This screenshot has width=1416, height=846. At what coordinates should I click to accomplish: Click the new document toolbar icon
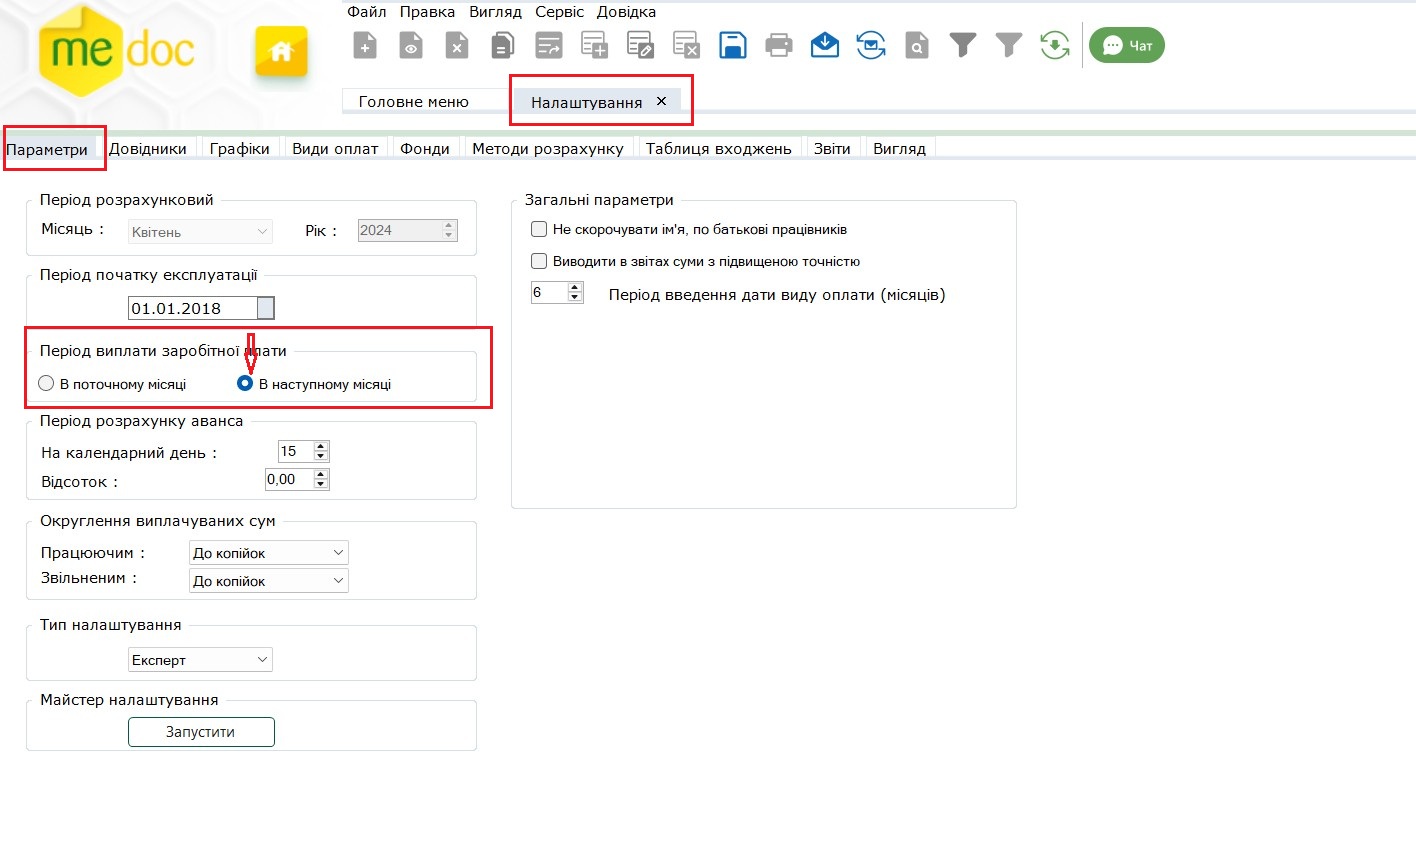click(x=365, y=45)
